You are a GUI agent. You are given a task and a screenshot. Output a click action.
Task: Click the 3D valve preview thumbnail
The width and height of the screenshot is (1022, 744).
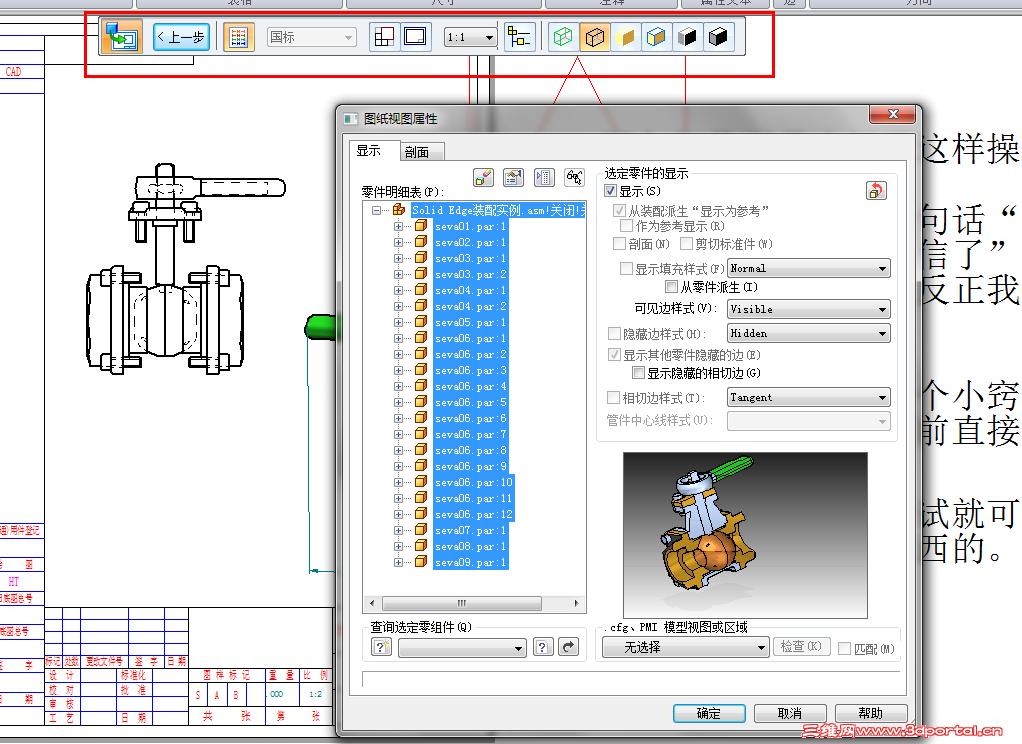[x=745, y=535]
